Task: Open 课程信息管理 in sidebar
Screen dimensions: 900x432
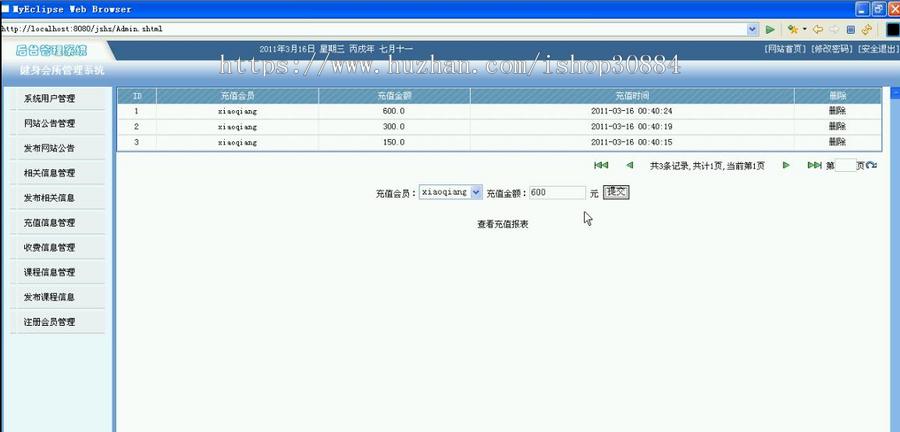Action: 49,273
